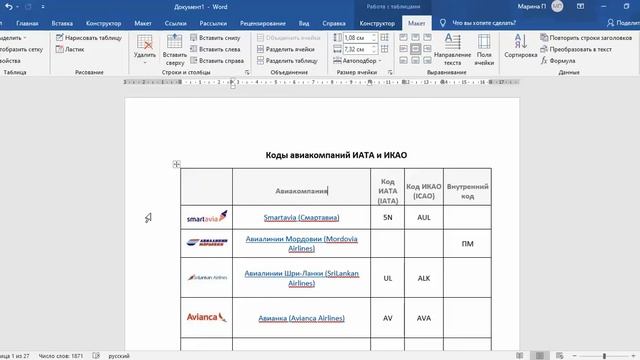
Task: Insert a Формула into the table
Action: pos(558,60)
